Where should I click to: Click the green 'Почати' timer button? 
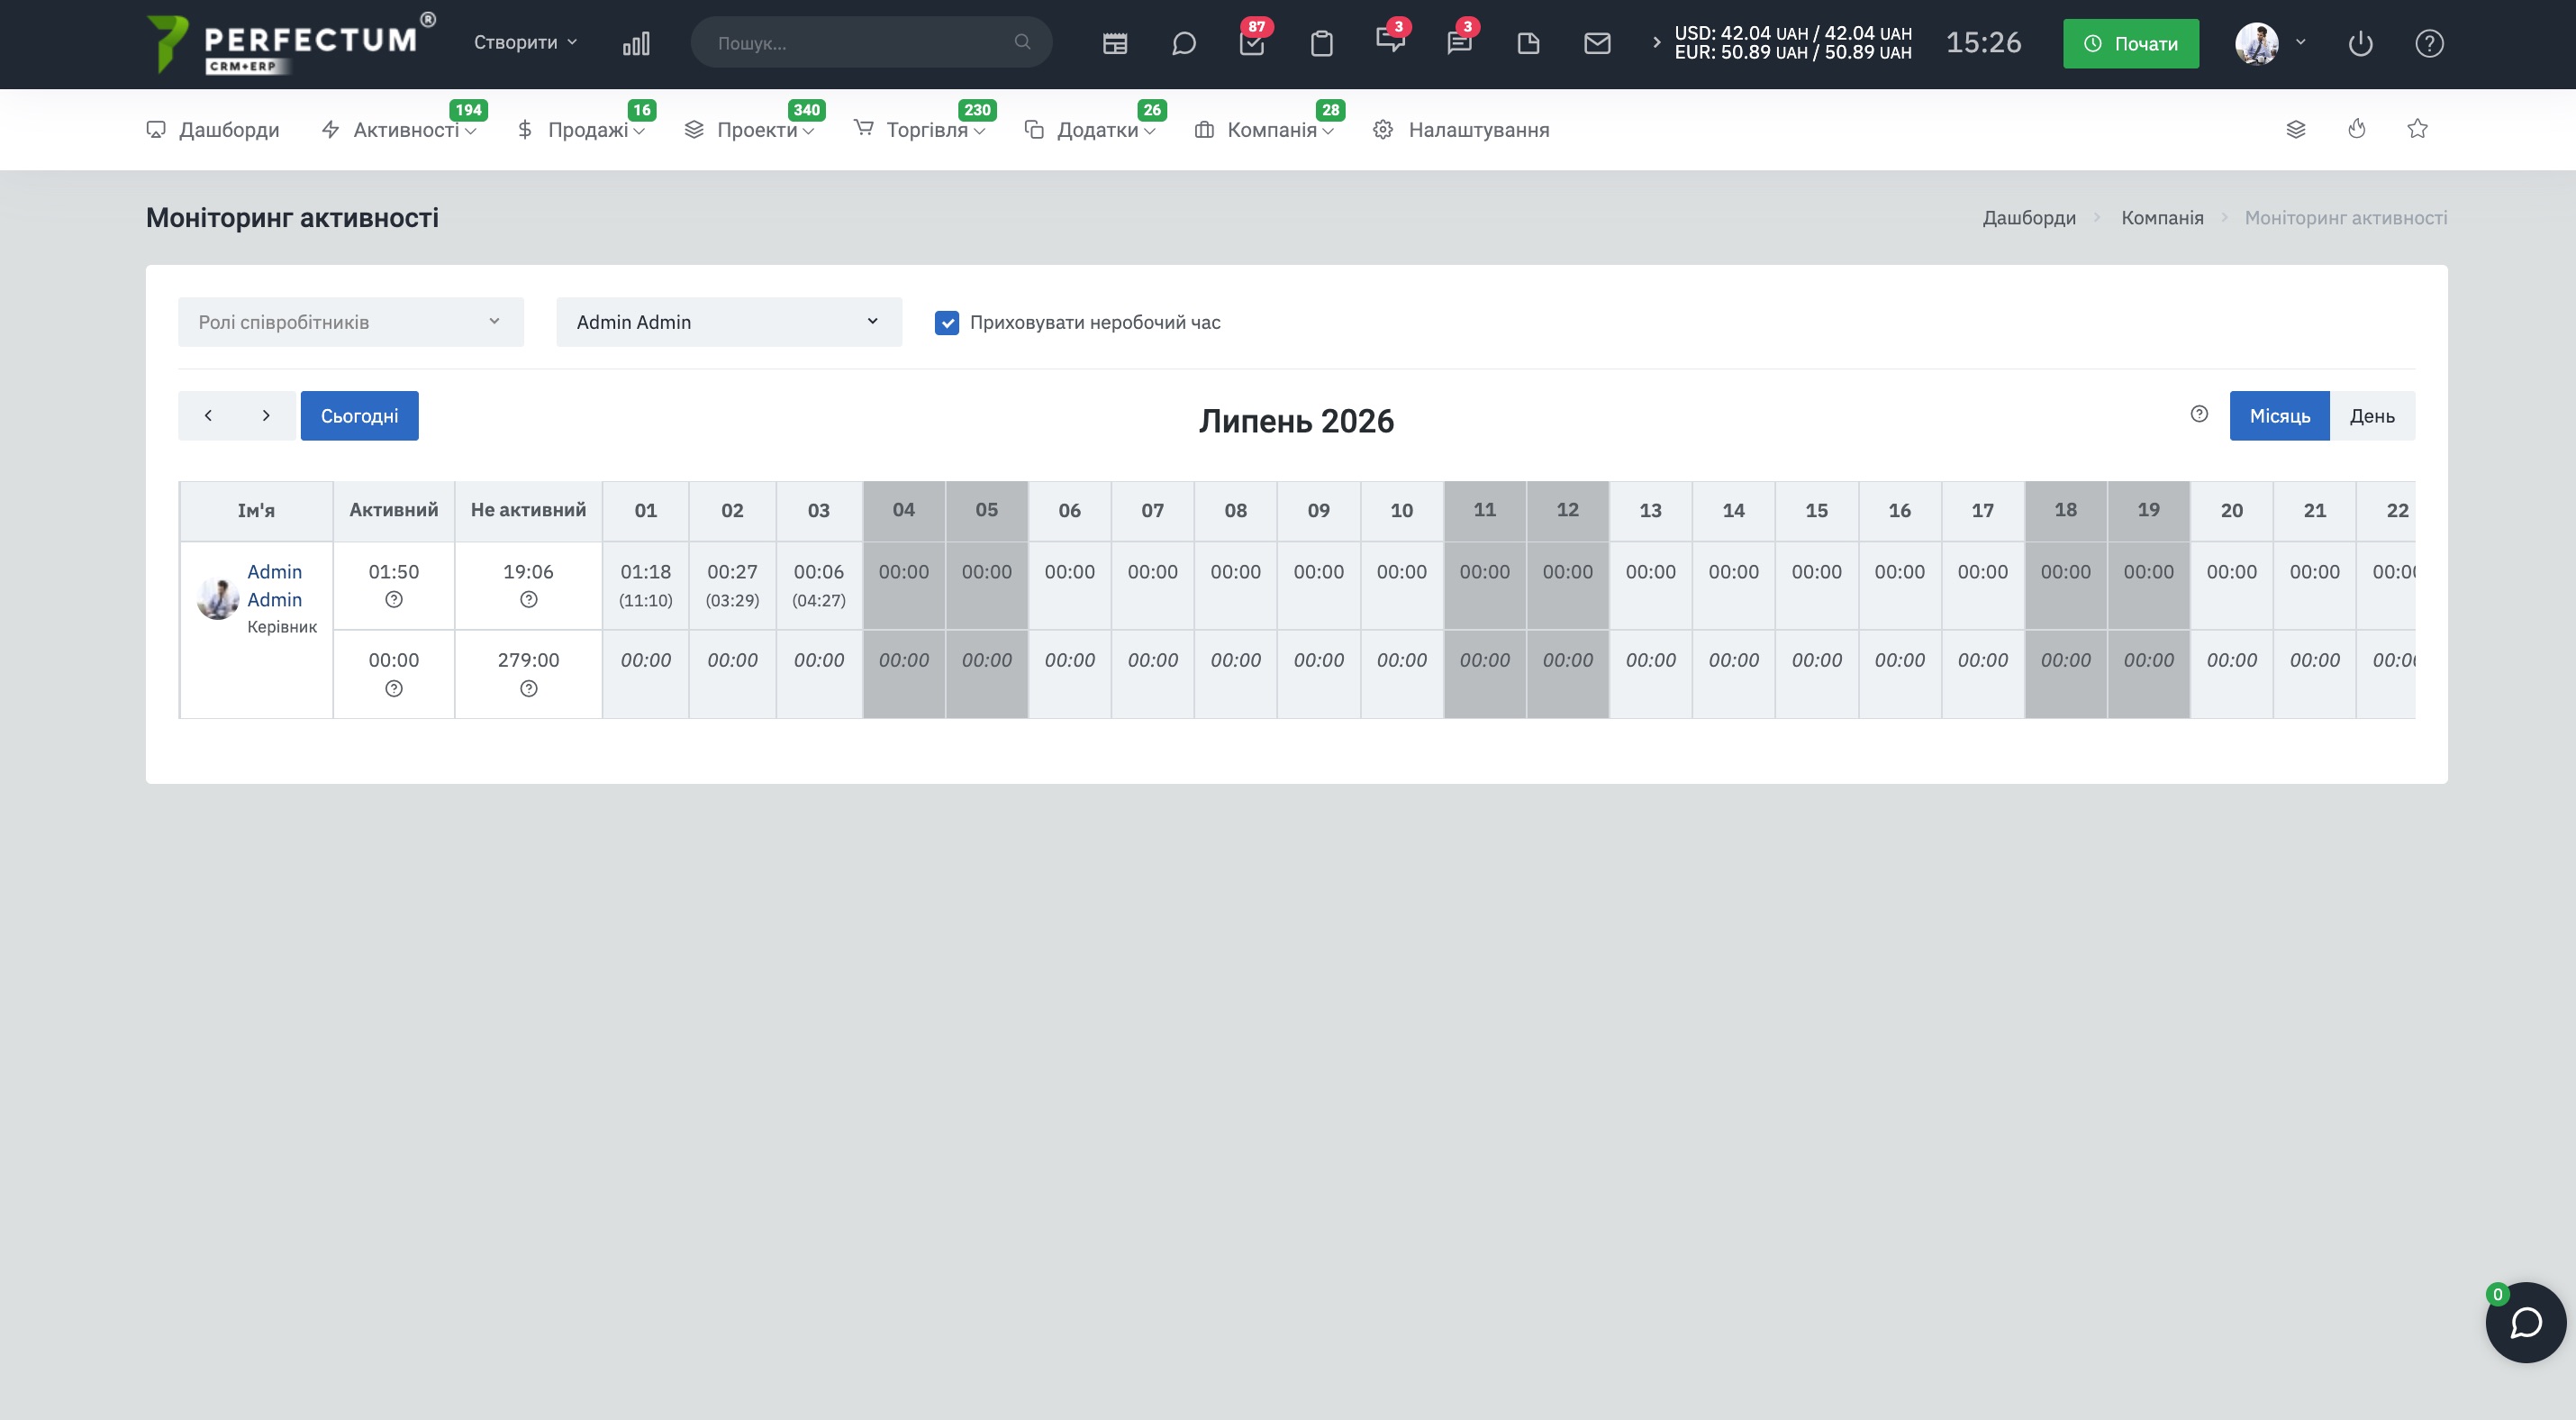tap(2130, 43)
